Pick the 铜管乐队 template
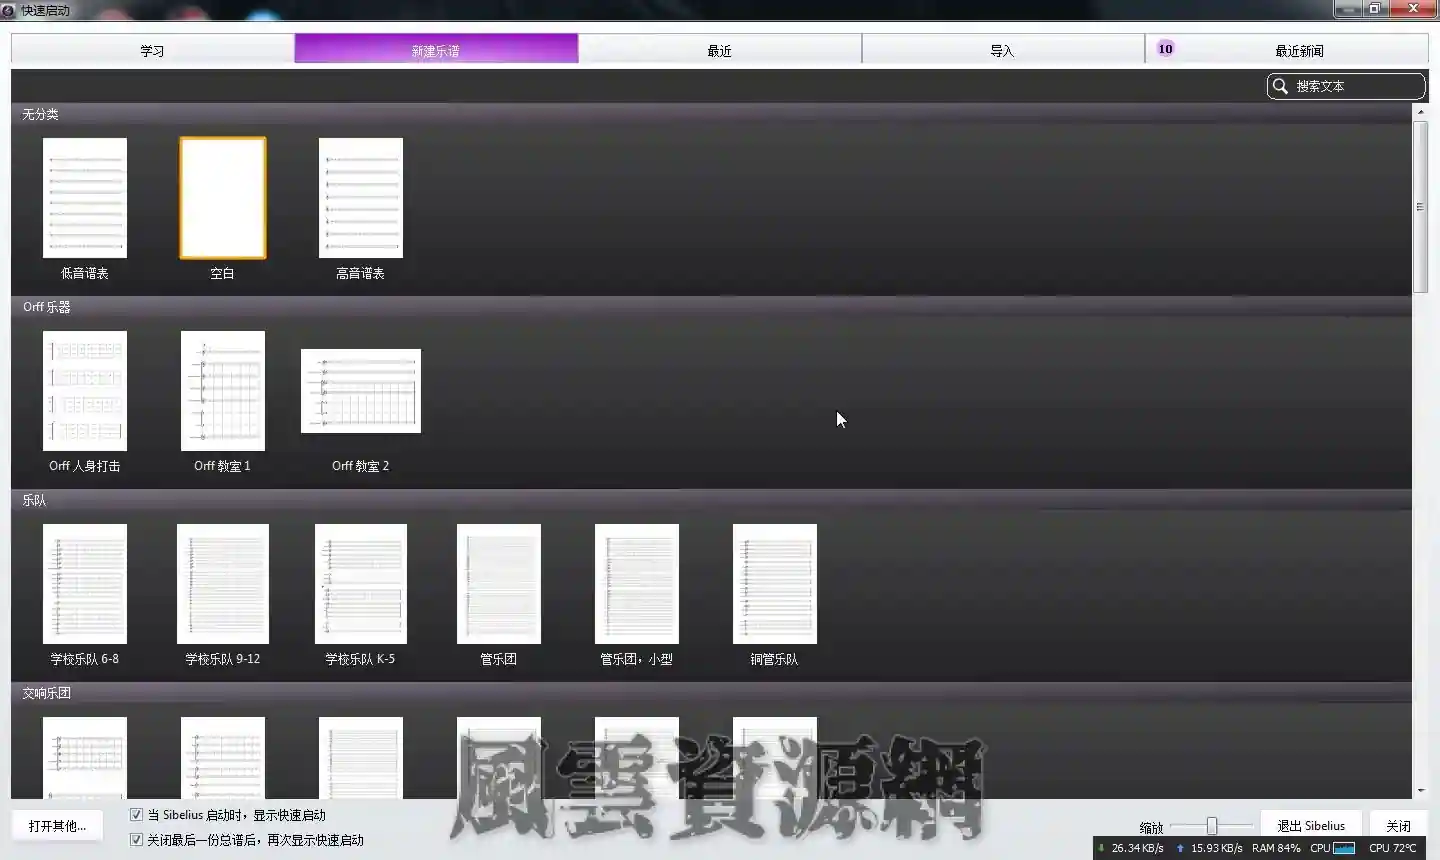Screen dimensions: 1440x860 [x=775, y=584]
